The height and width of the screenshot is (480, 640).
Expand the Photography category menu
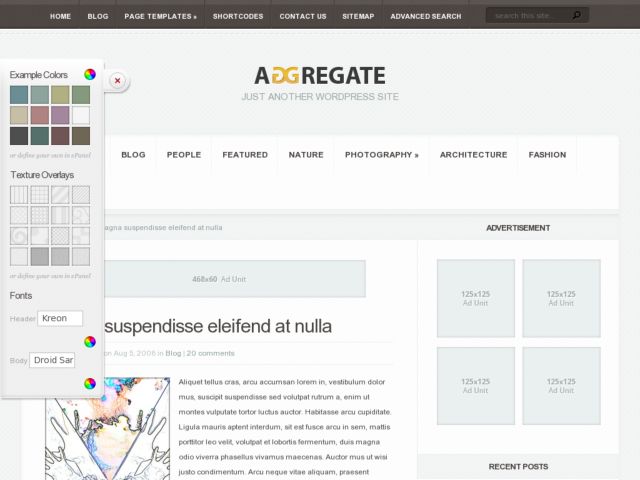(381, 155)
